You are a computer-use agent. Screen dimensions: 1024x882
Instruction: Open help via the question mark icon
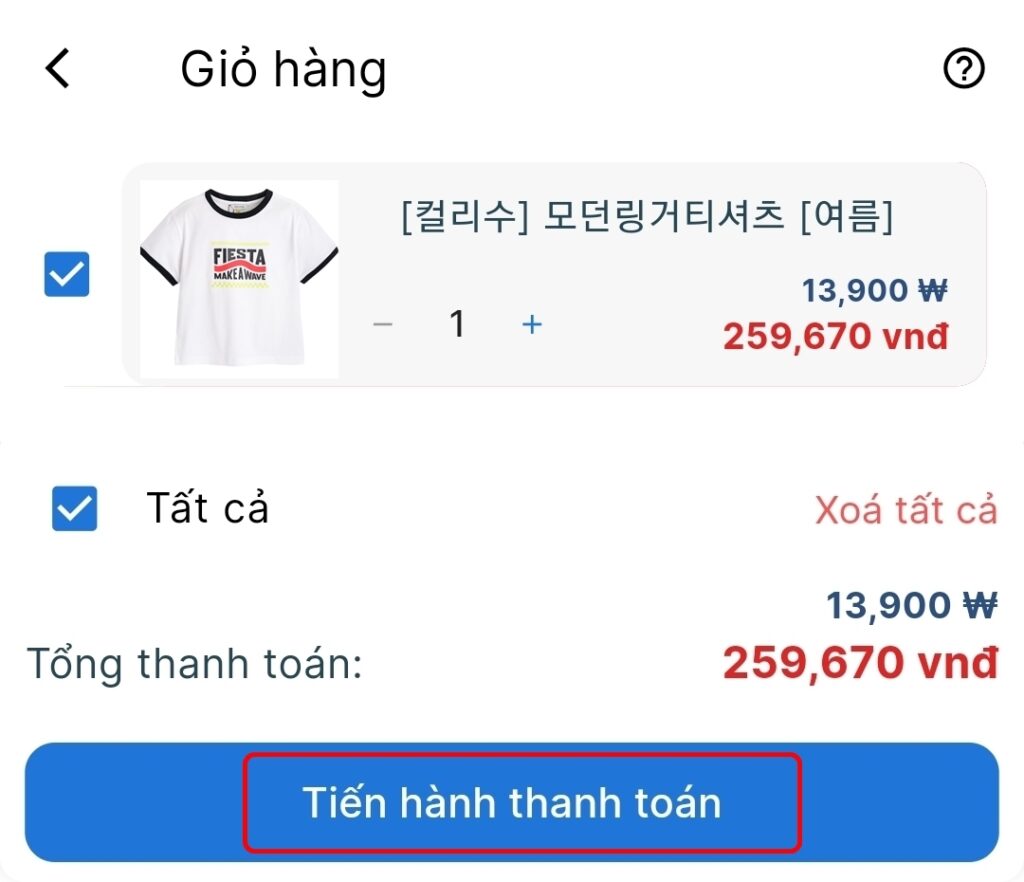[x=963, y=68]
